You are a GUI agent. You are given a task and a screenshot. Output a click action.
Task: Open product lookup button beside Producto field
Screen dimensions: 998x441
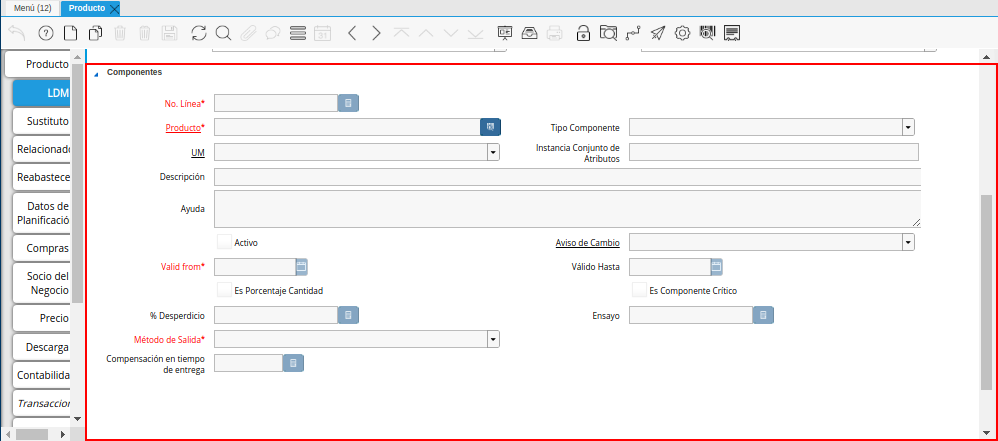click(490, 127)
